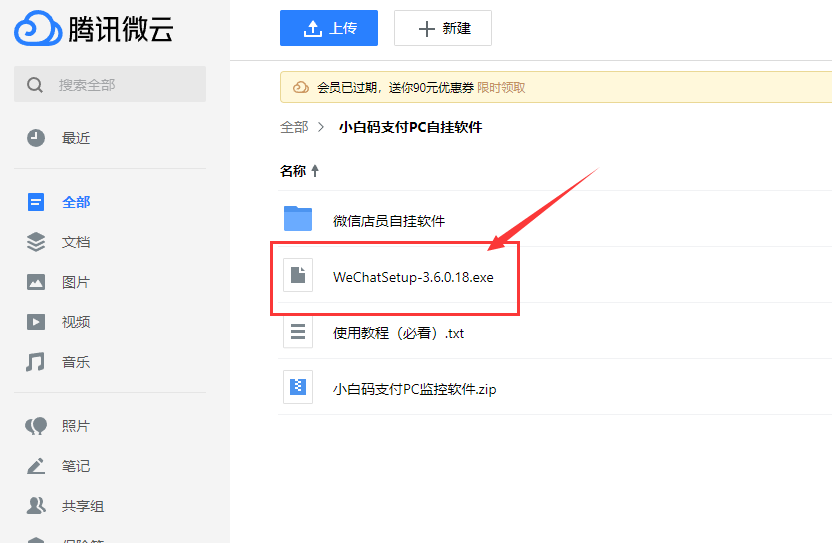Image resolution: width=832 pixels, height=543 pixels.
Task: Click the layers icon beside 文档
Action: pos(36,242)
